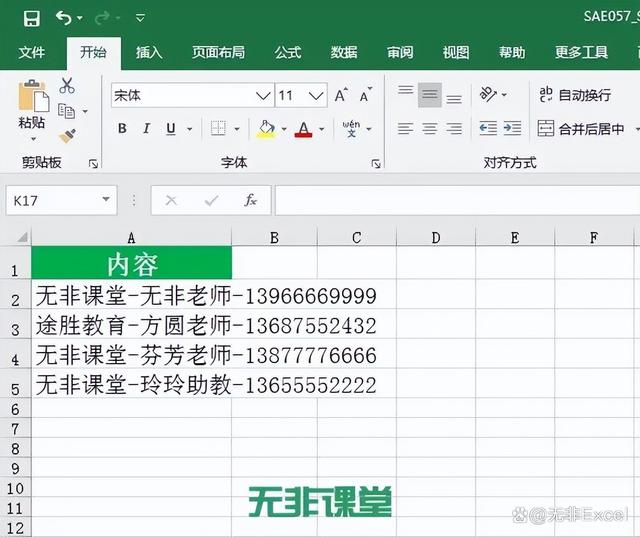Open the fill color dropdown arrow
The height and width of the screenshot is (537, 640).
(x=284, y=129)
